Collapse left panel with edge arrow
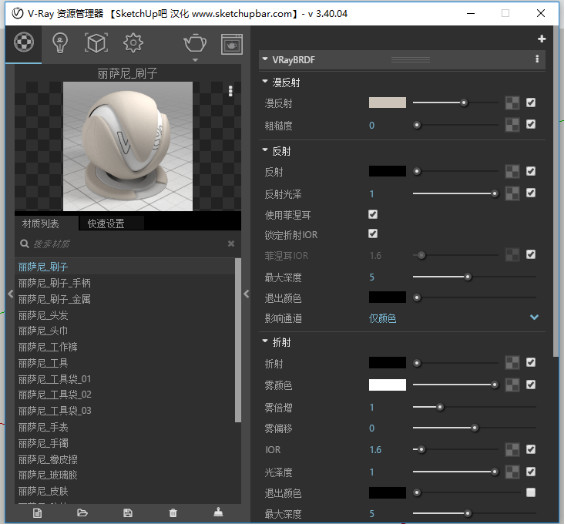Screen dimensions: 565x525 click(x=10, y=294)
